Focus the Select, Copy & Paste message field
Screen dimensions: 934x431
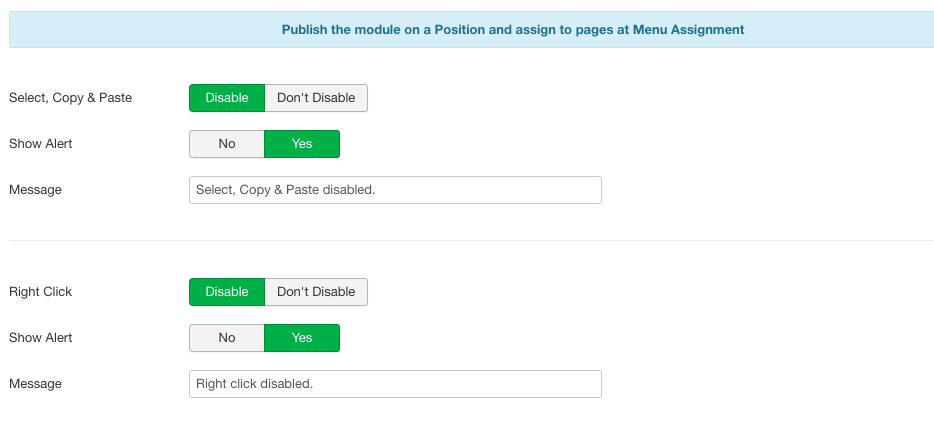click(x=396, y=190)
